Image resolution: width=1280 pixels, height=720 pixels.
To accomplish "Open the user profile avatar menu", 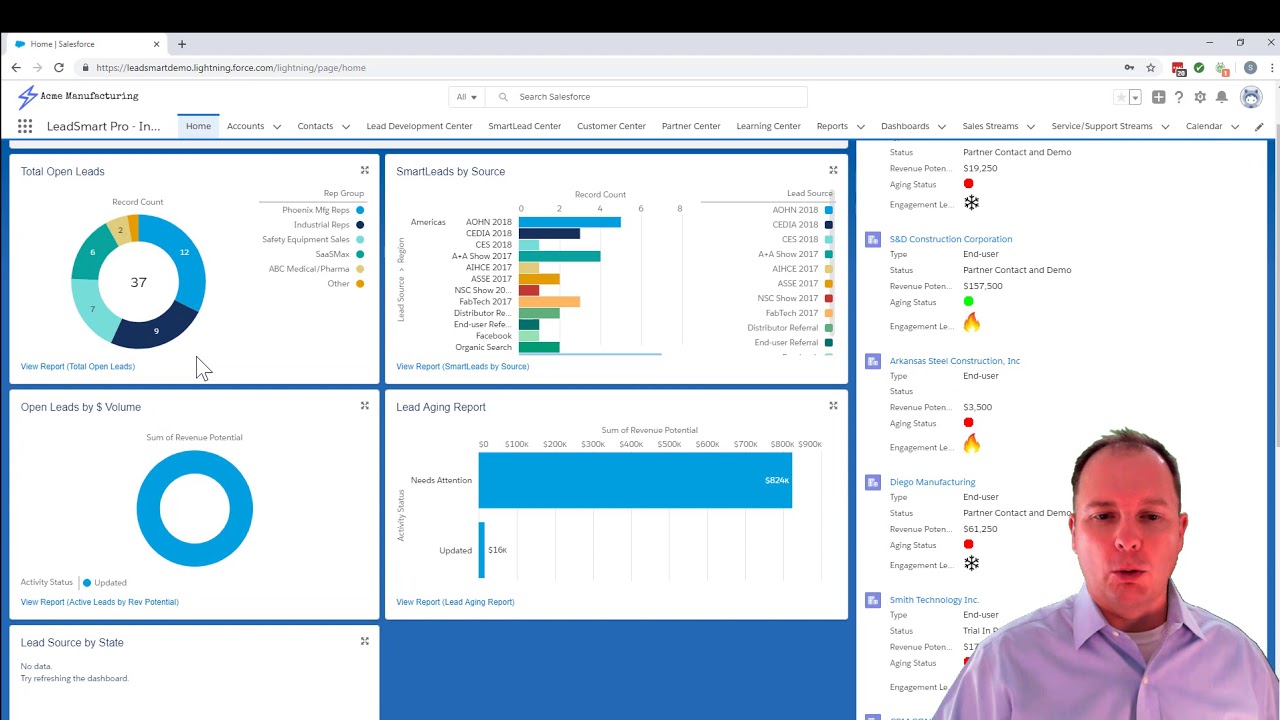I will point(1251,97).
